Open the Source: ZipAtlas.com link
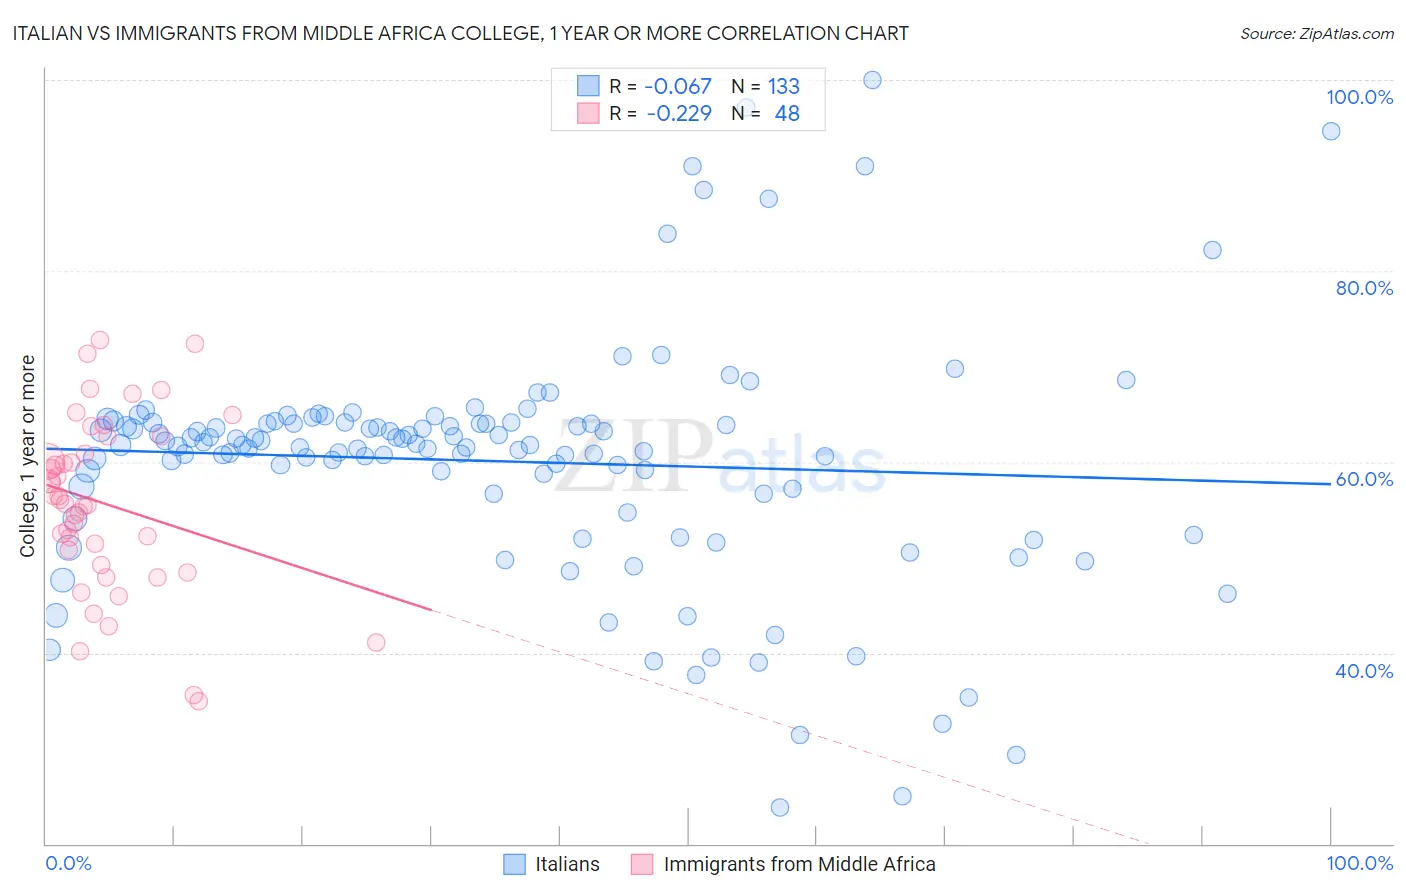 coord(1317,33)
